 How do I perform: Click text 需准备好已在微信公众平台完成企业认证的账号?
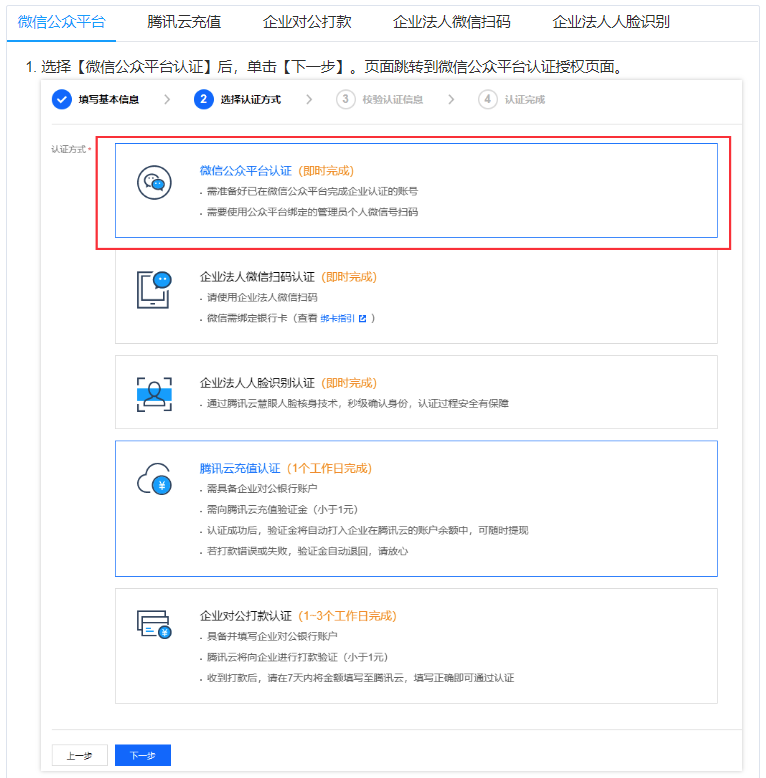313,192
